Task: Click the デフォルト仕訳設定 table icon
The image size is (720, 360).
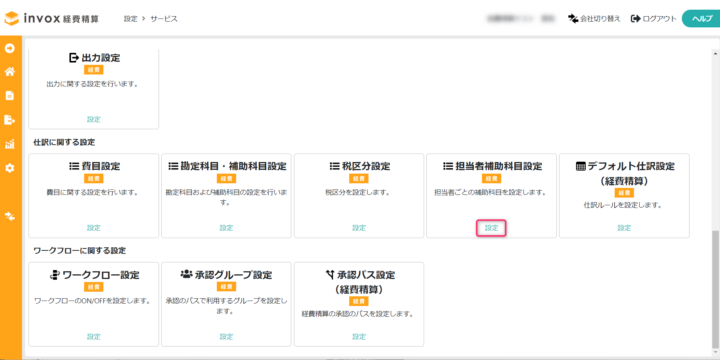Action: pyautogui.click(x=581, y=166)
